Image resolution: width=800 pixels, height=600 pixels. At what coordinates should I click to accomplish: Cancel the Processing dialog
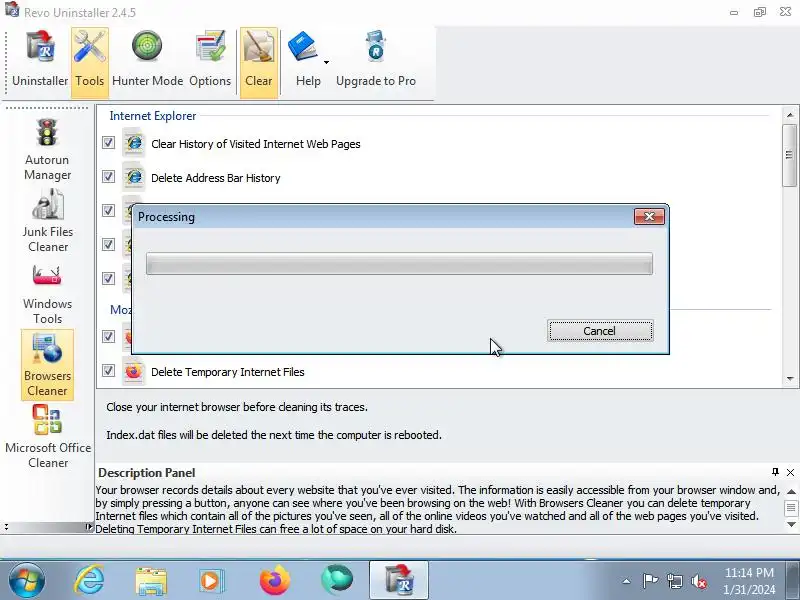tap(600, 331)
